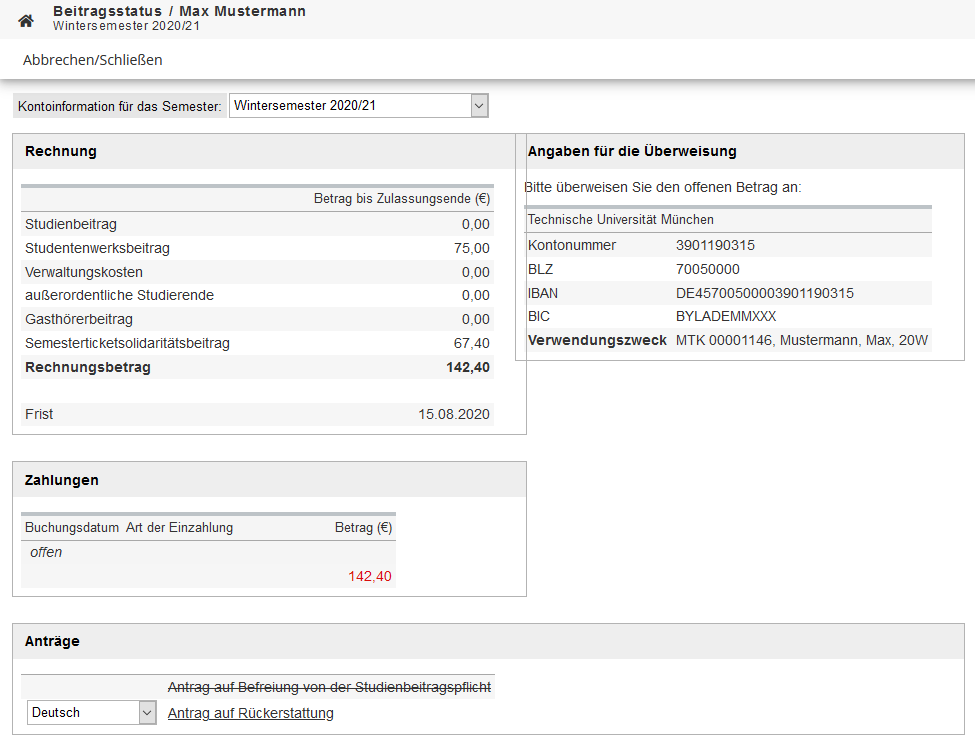The height and width of the screenshot is (748, 975).
Task: Click the BLZ value 70050000
Action: 707,269
